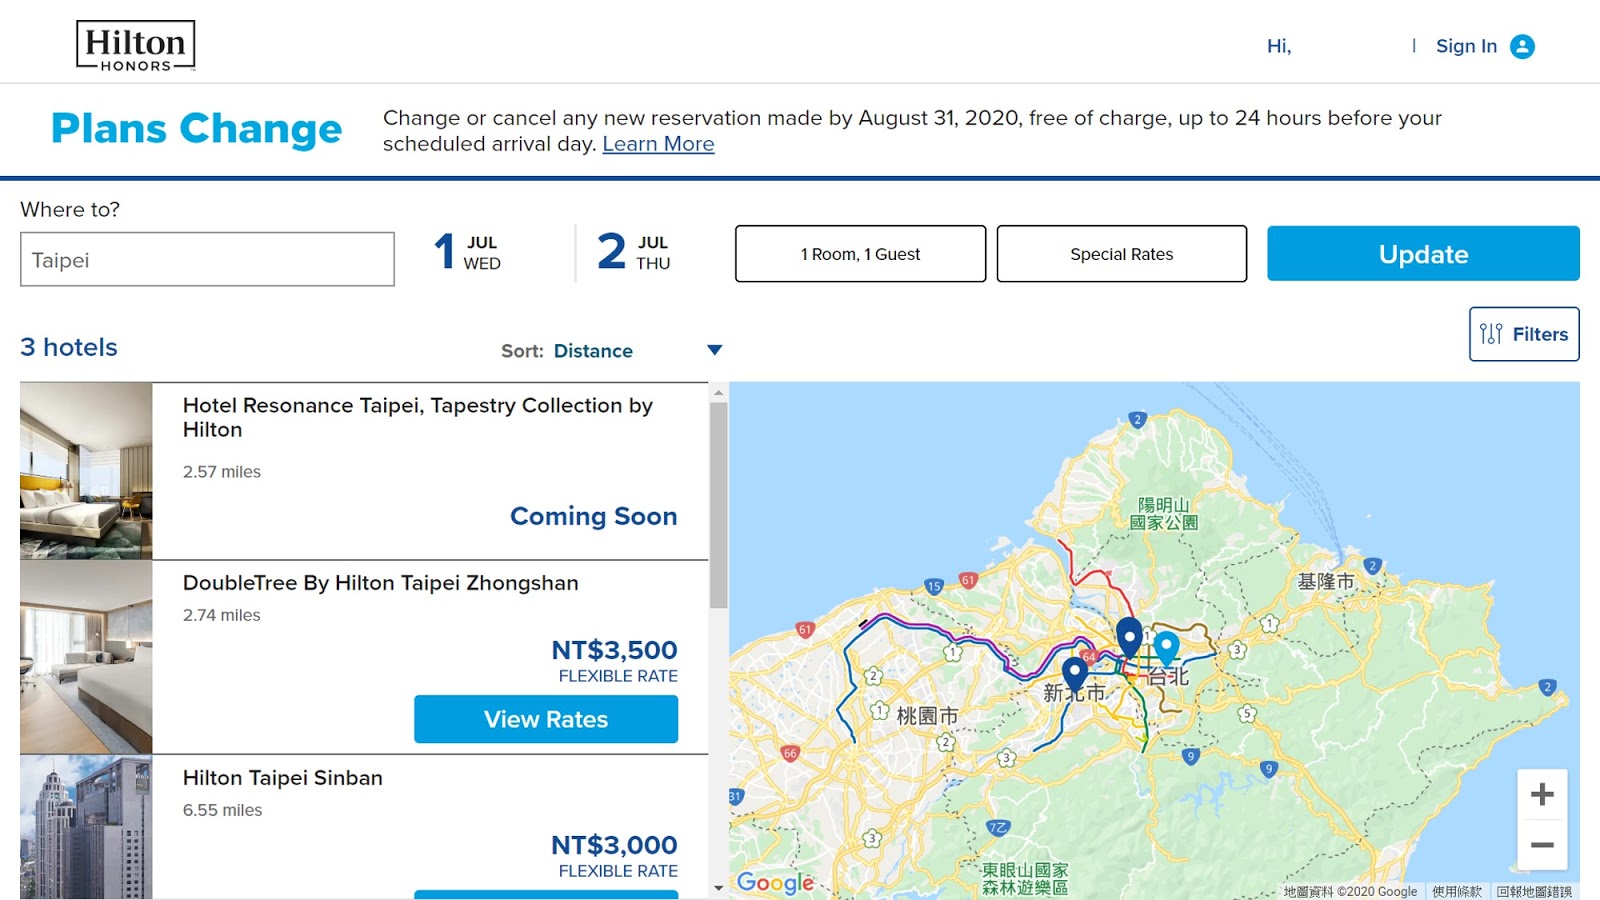Click the hotel list scroll down arrow

[x=718, y=888]
